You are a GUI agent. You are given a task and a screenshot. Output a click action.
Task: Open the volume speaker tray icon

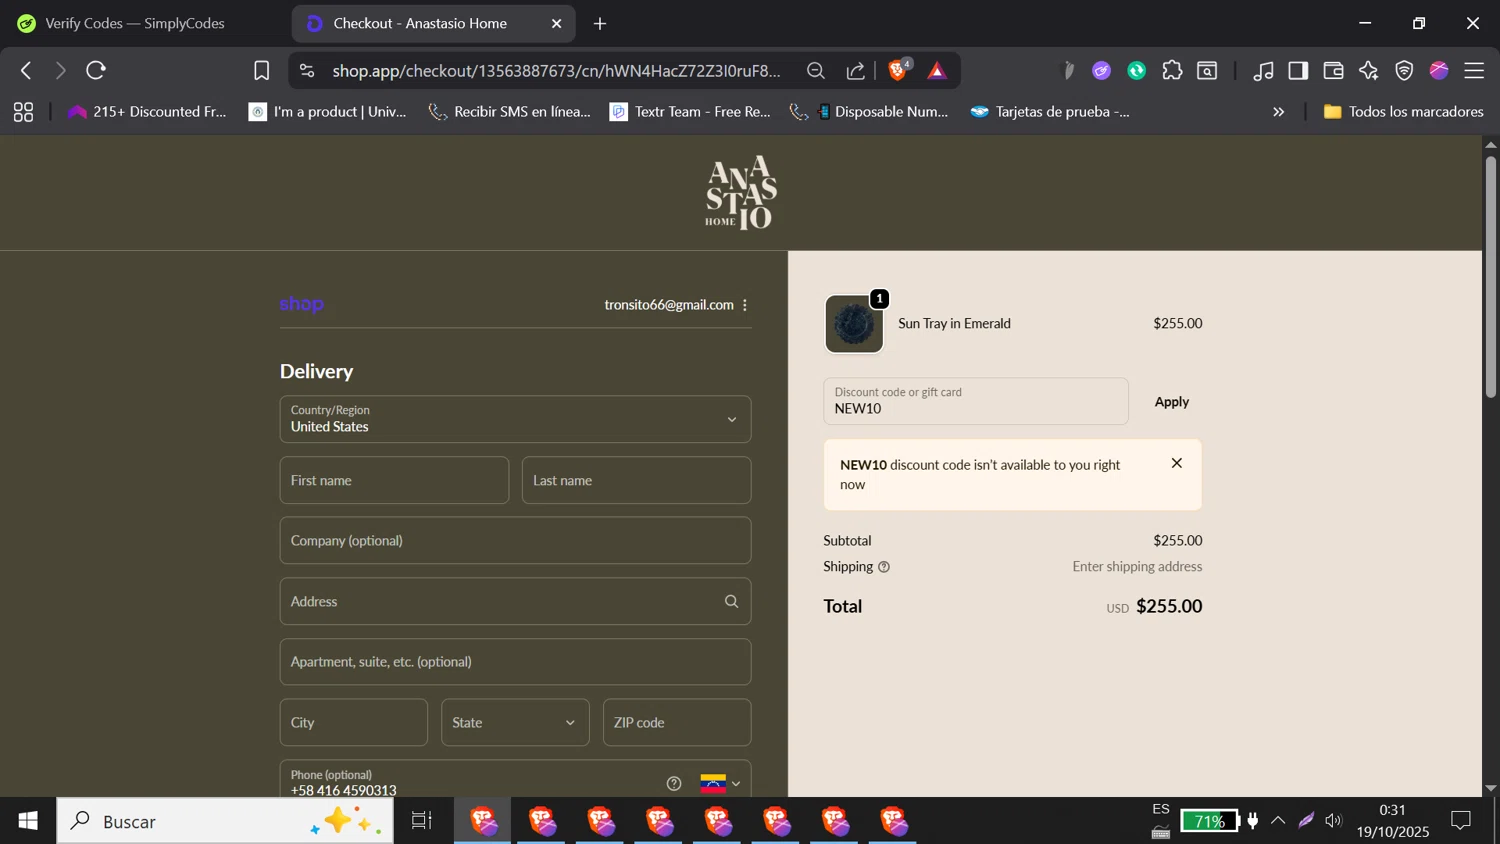pos(1333,821)
